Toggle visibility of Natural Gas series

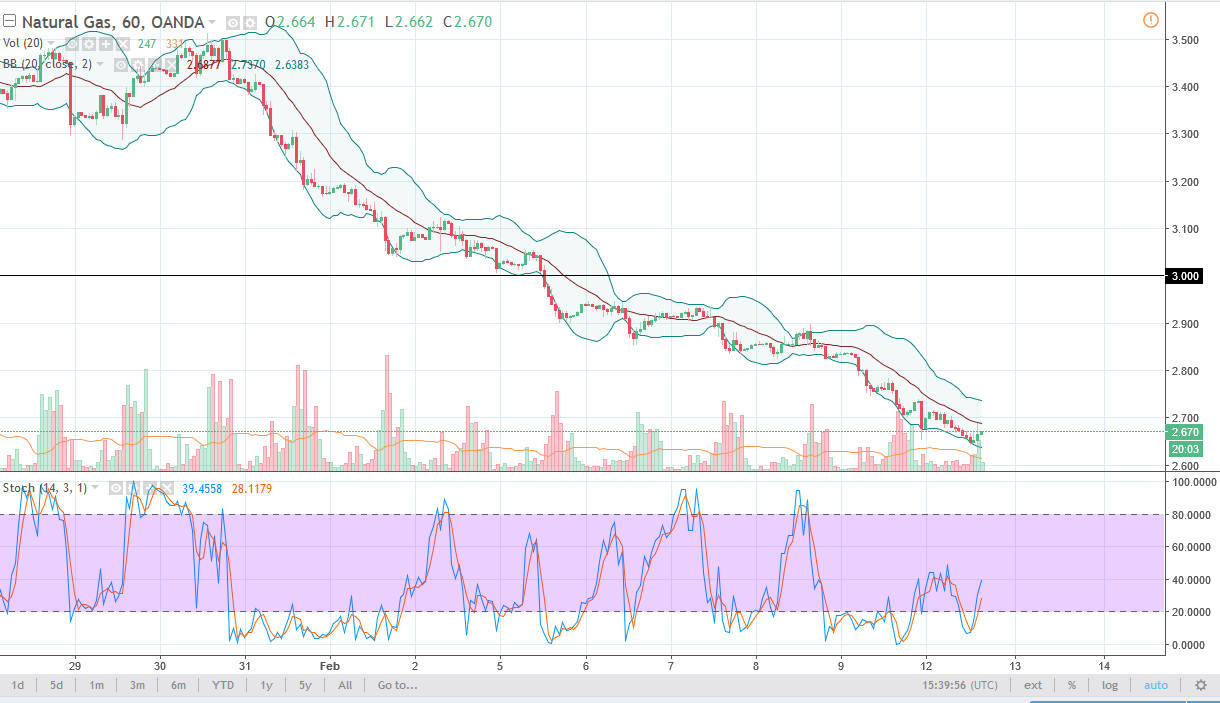coord(233,22)
